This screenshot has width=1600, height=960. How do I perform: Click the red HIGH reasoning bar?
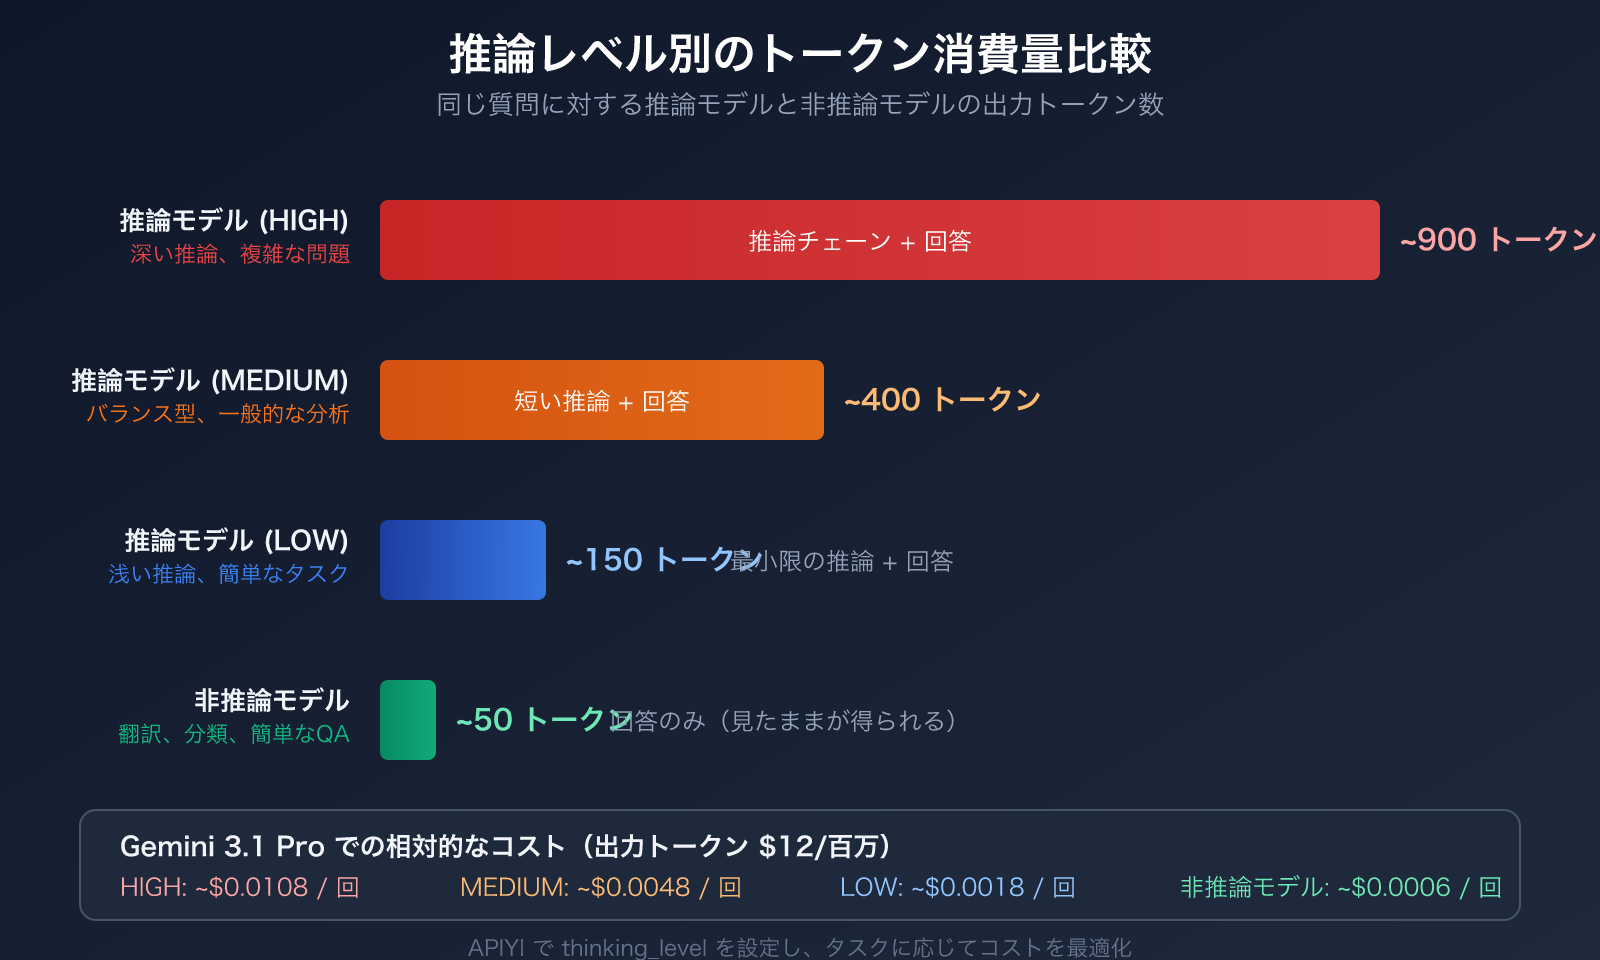(880, 240)
